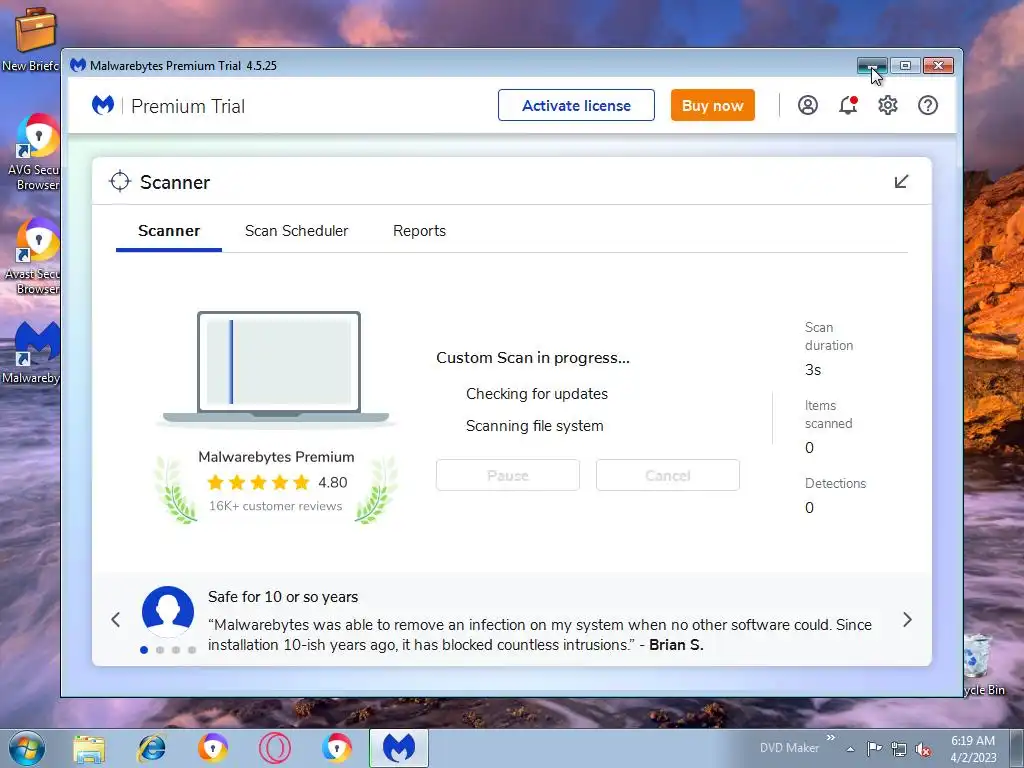Click the Malwarebytes logo beside Premium Trial

pyautogui.click(x=103, y=105)
